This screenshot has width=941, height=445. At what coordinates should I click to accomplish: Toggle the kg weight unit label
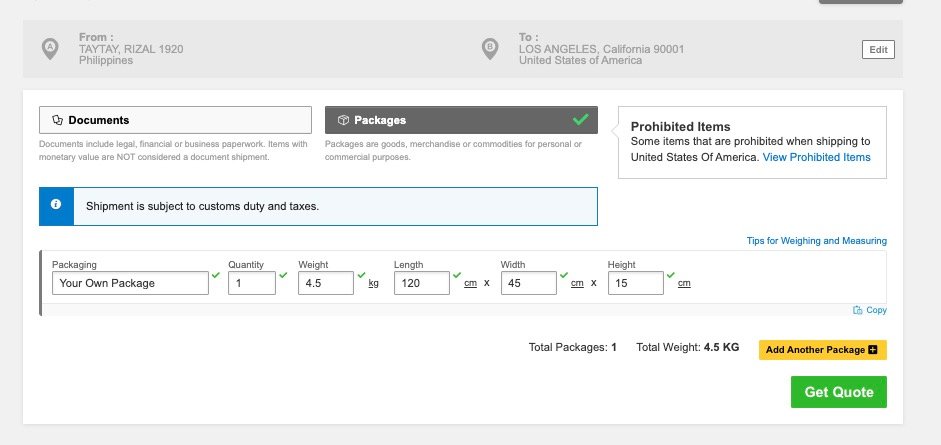(373, 284)
